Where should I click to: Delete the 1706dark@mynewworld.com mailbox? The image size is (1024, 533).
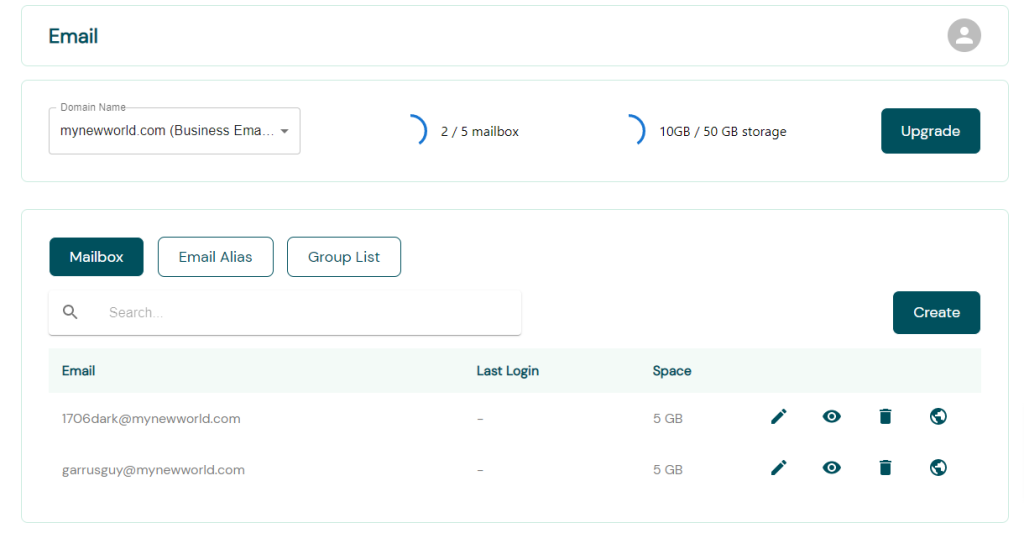885,417
